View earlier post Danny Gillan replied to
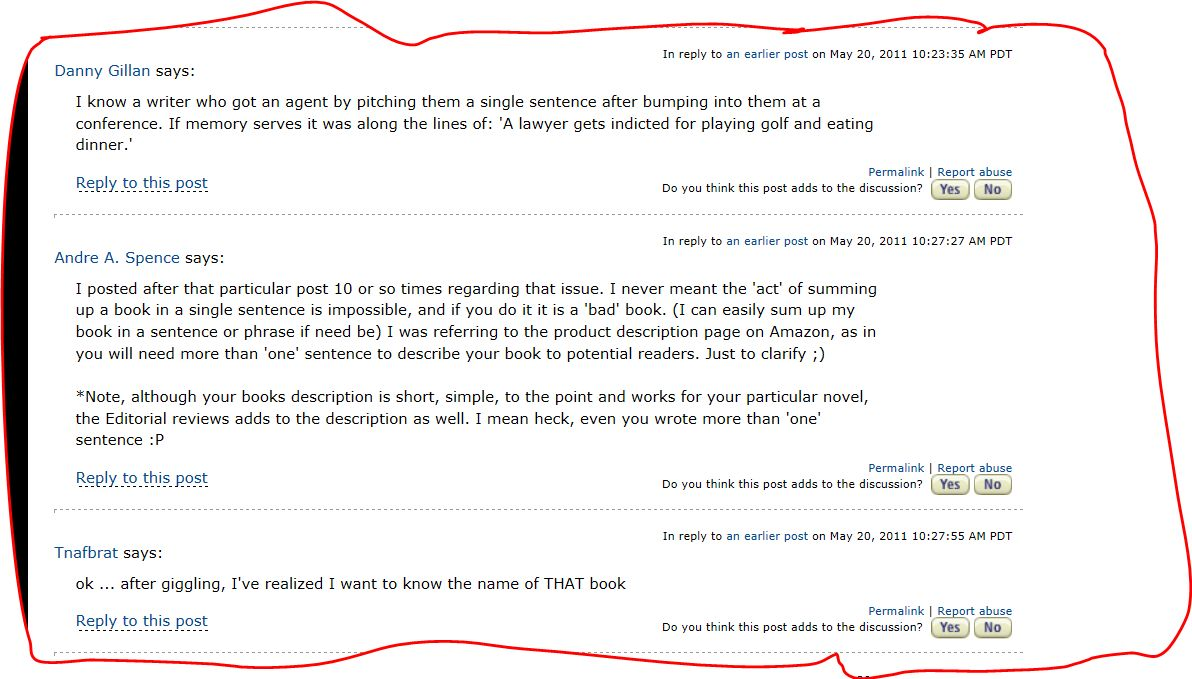The width and height of the screenshot is (1192, 679). pyautogui.click(x=767, y=54)
